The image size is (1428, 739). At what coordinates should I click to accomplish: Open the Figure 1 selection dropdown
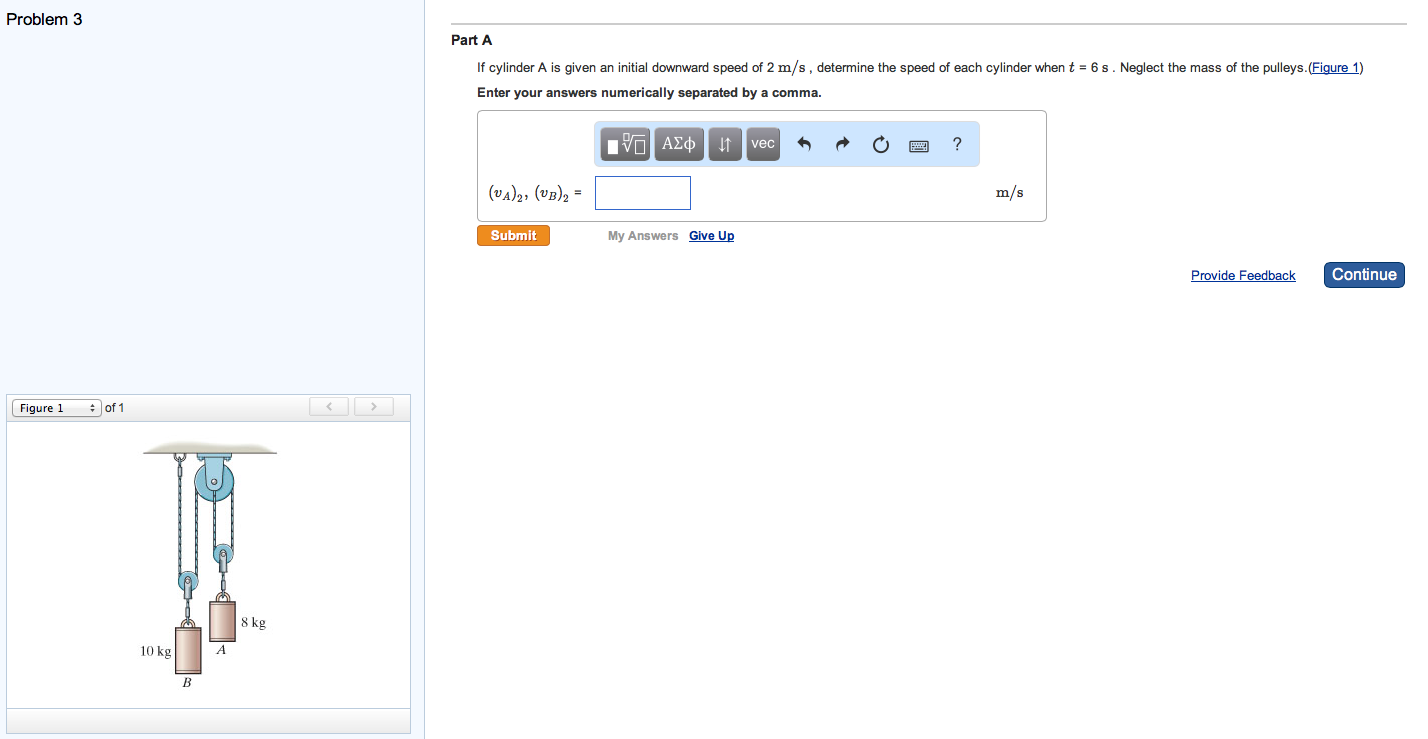pyautogui.click(x=56, y=407)
